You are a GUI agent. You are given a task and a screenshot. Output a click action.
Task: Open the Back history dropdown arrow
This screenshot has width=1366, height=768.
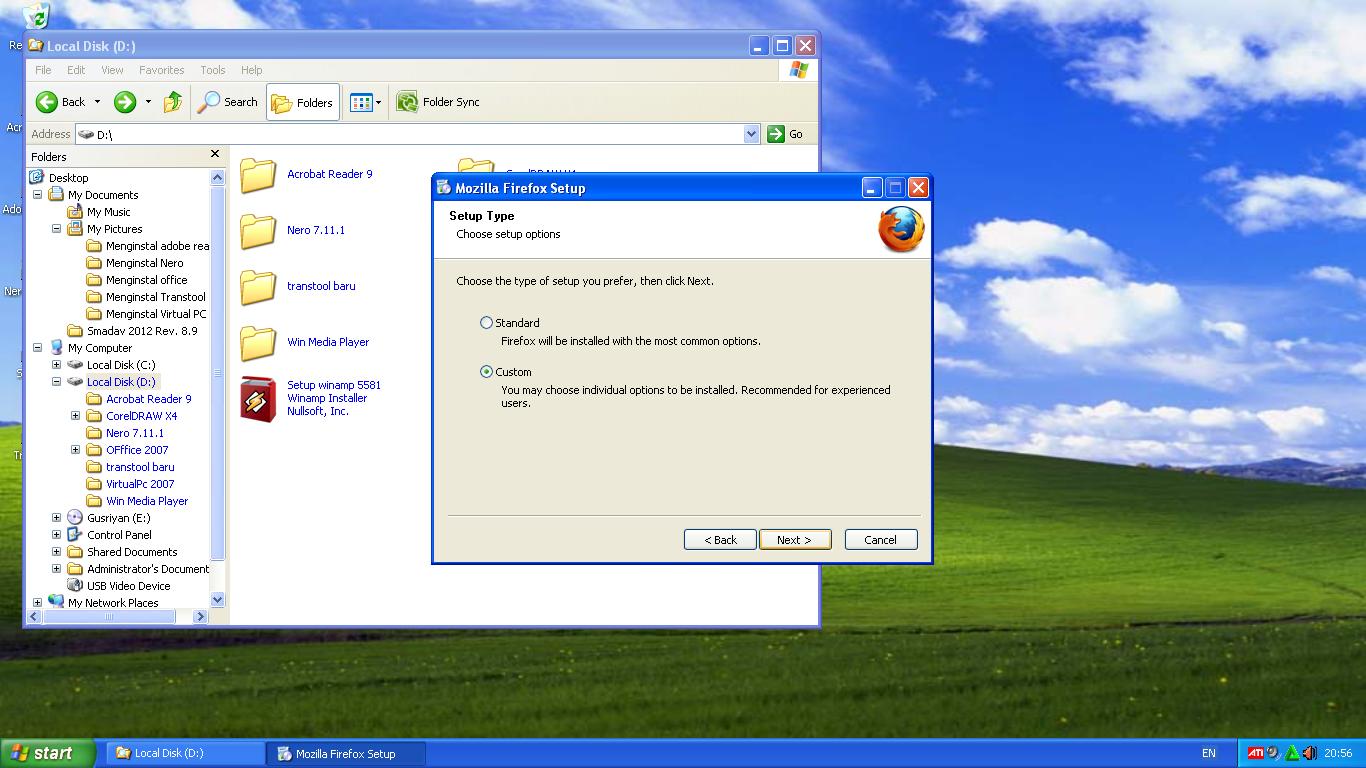coord(97,102)
